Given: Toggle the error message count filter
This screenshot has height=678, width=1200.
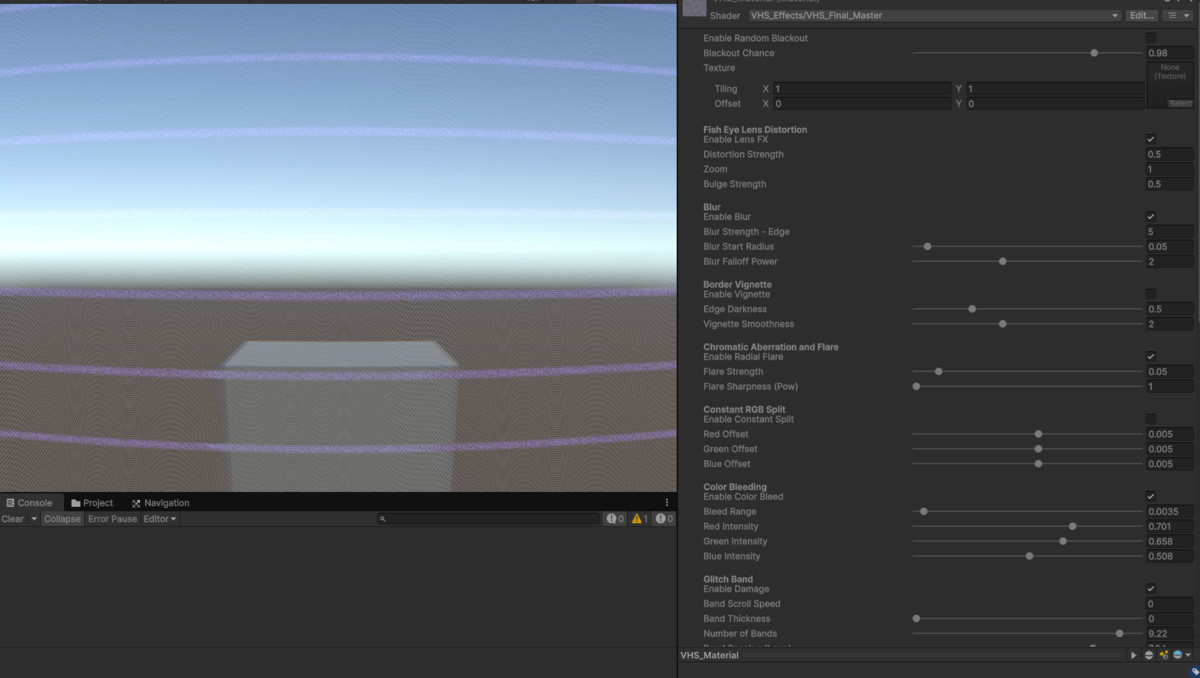Looking at the screenshot, I should (665, 519).
